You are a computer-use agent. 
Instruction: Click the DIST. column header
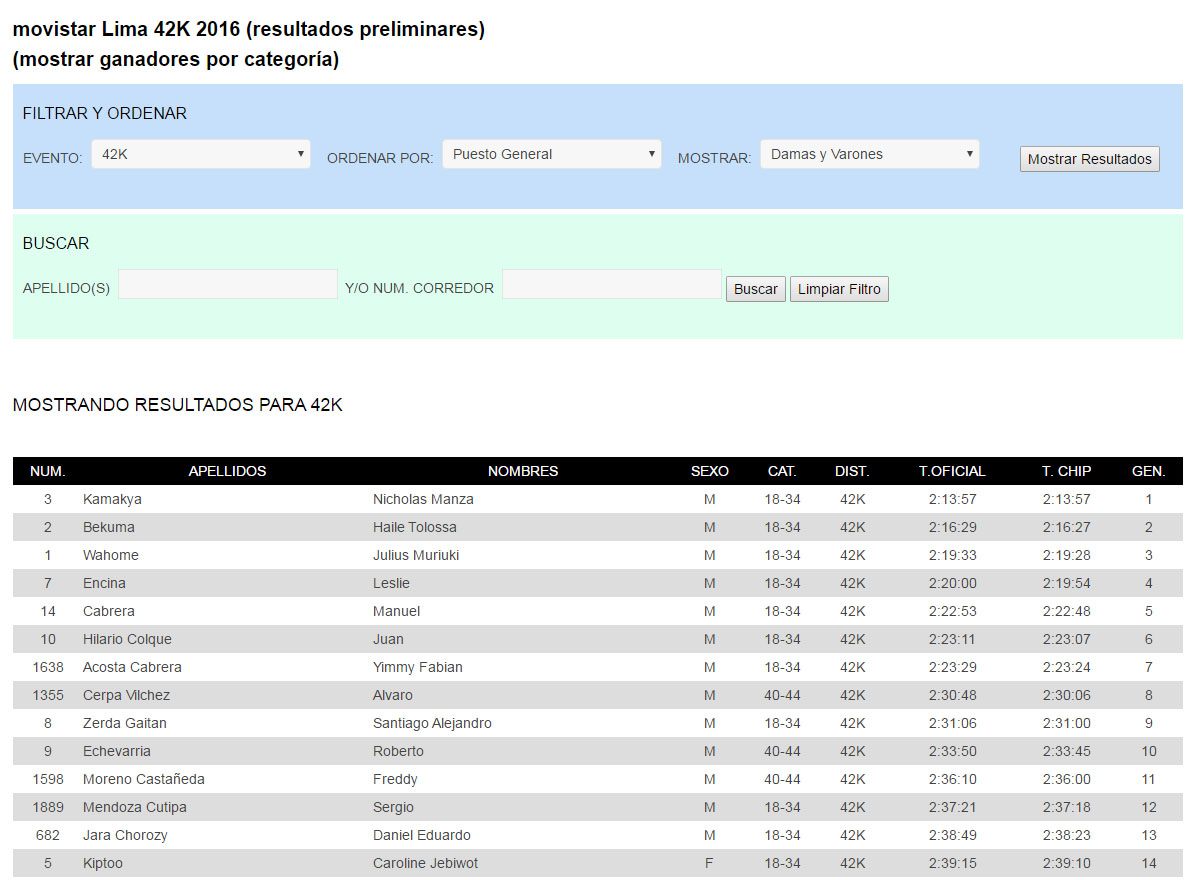[852, 471]
